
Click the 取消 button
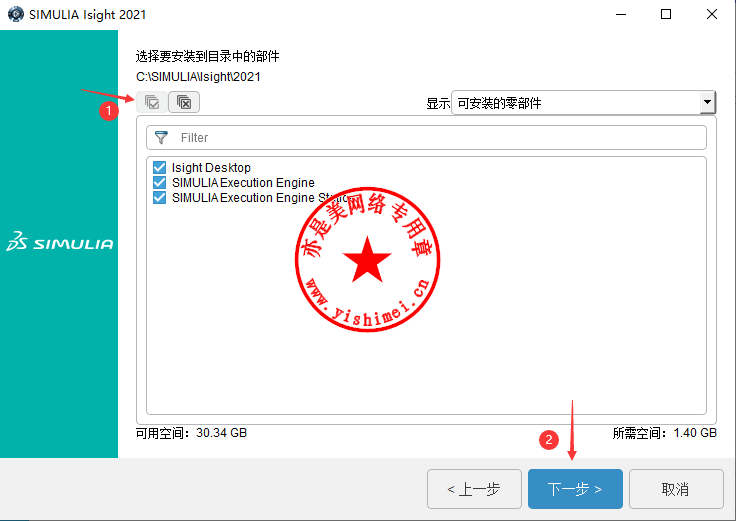pyautogui.click(x=676, y=489)
